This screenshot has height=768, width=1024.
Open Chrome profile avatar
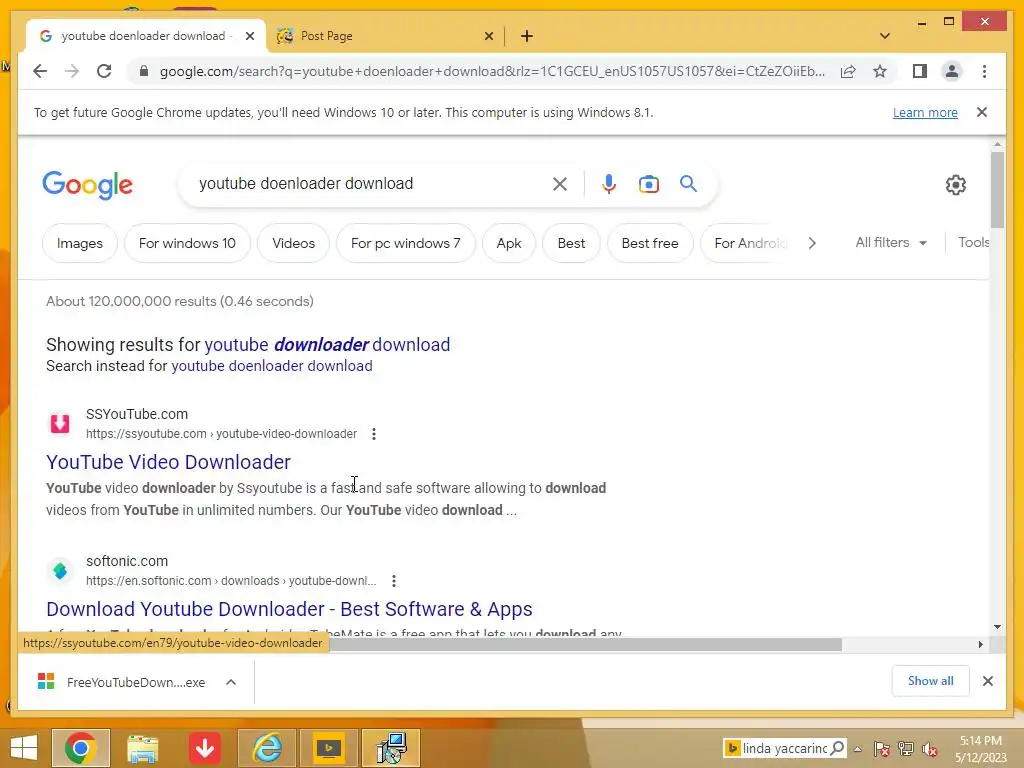pos(952,71)
